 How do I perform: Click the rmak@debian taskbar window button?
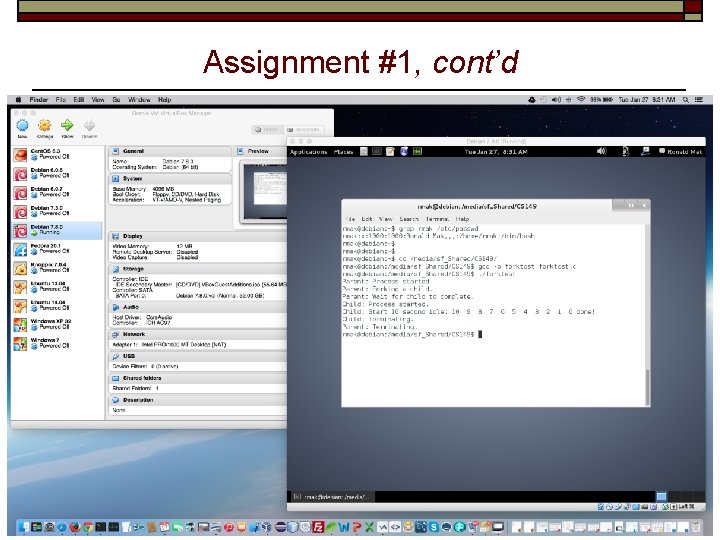pyautogui.click(x=333, y=496)
